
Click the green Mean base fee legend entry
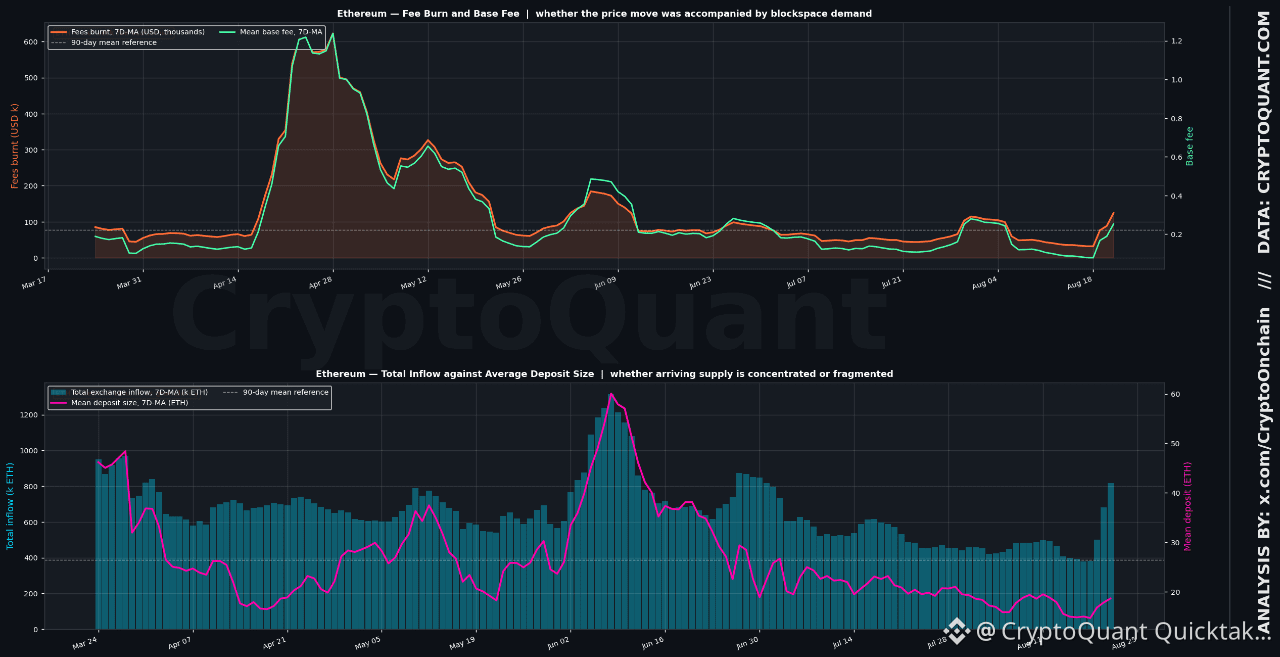tap(270, 32)
